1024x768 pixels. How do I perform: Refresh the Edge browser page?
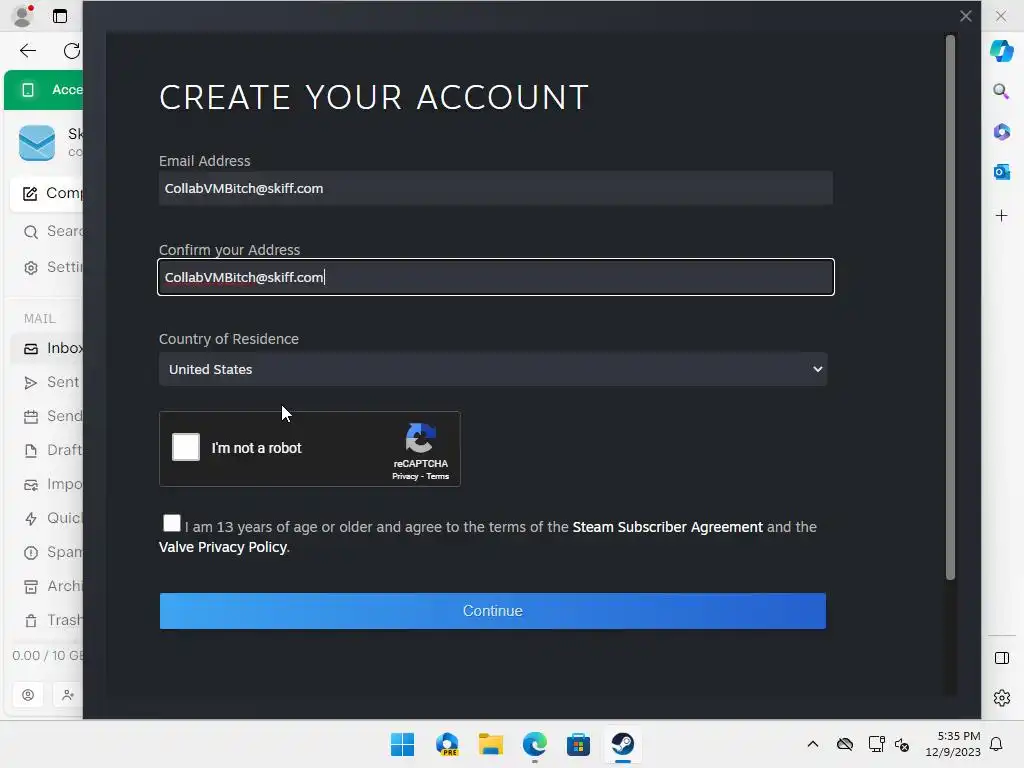72,51
